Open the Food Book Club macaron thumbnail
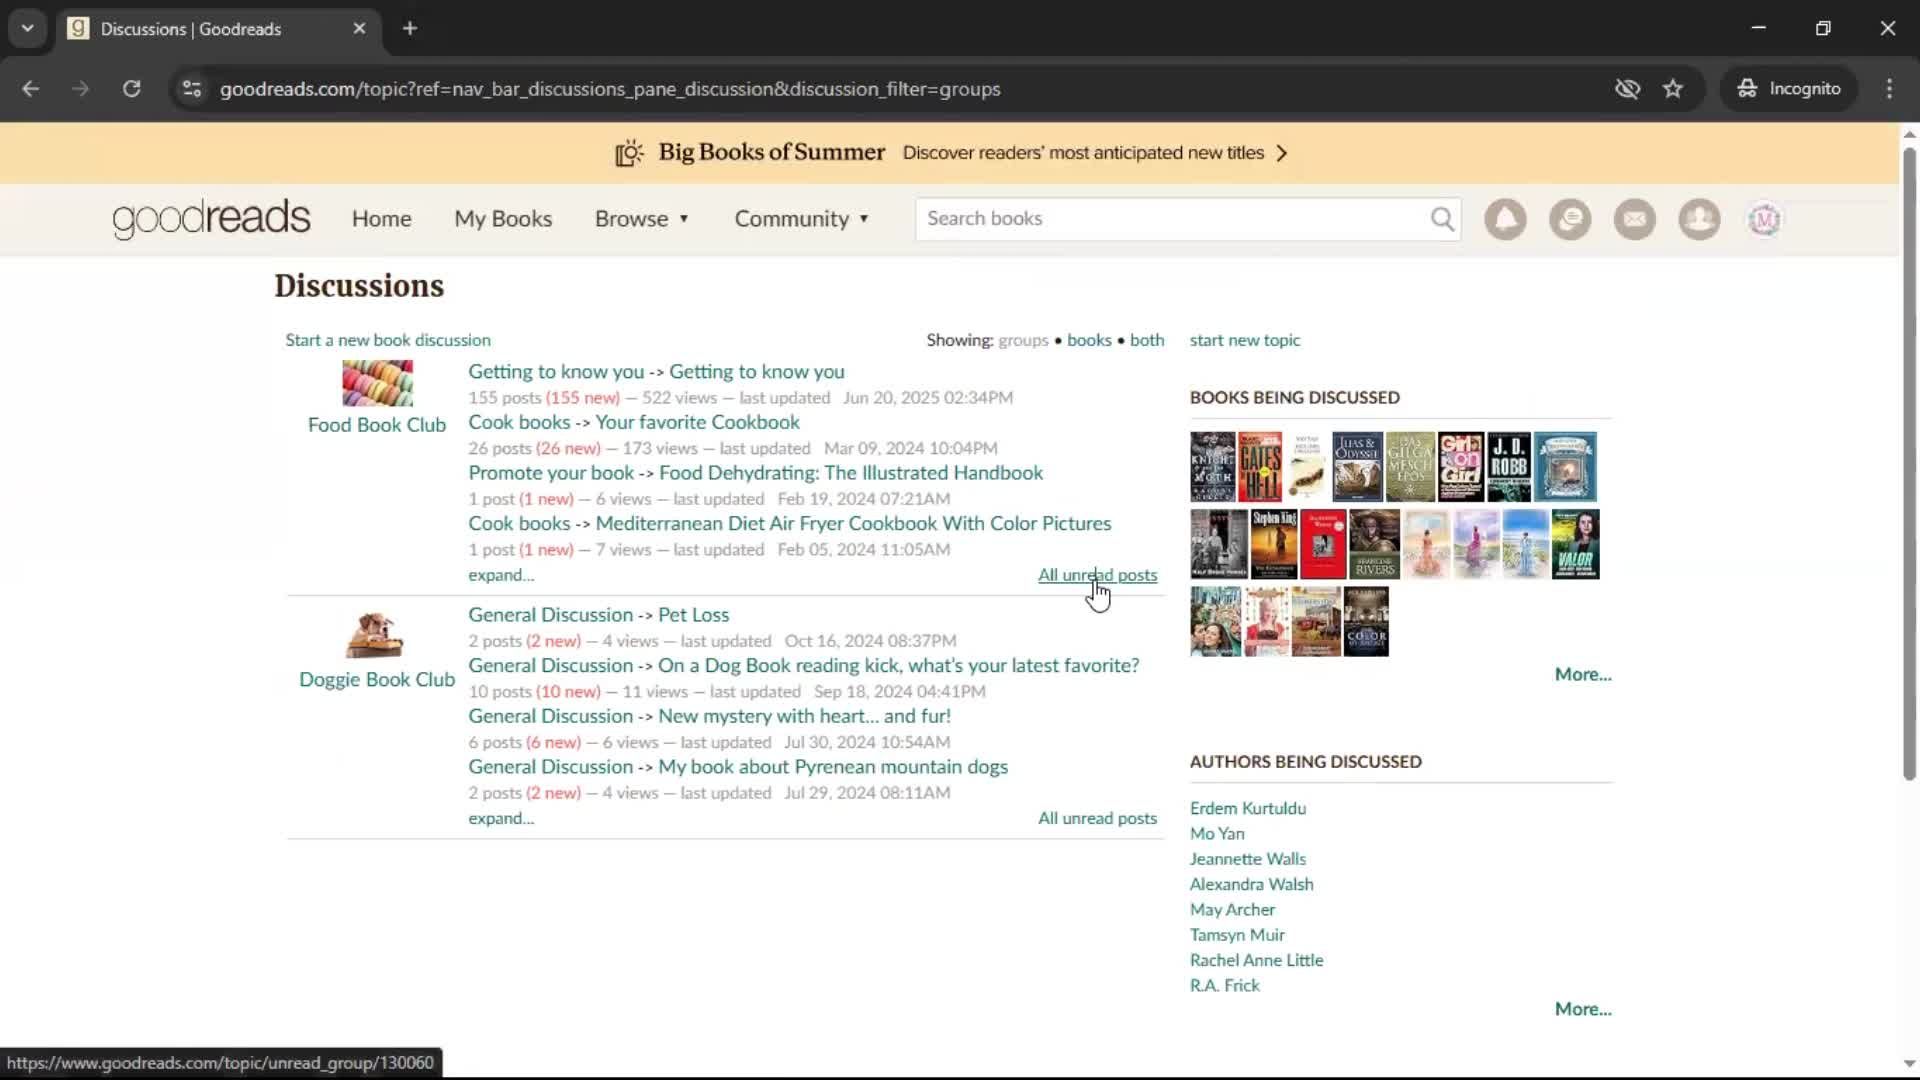This screenshot has width=1920, height=1080. (x=377, y=384)
